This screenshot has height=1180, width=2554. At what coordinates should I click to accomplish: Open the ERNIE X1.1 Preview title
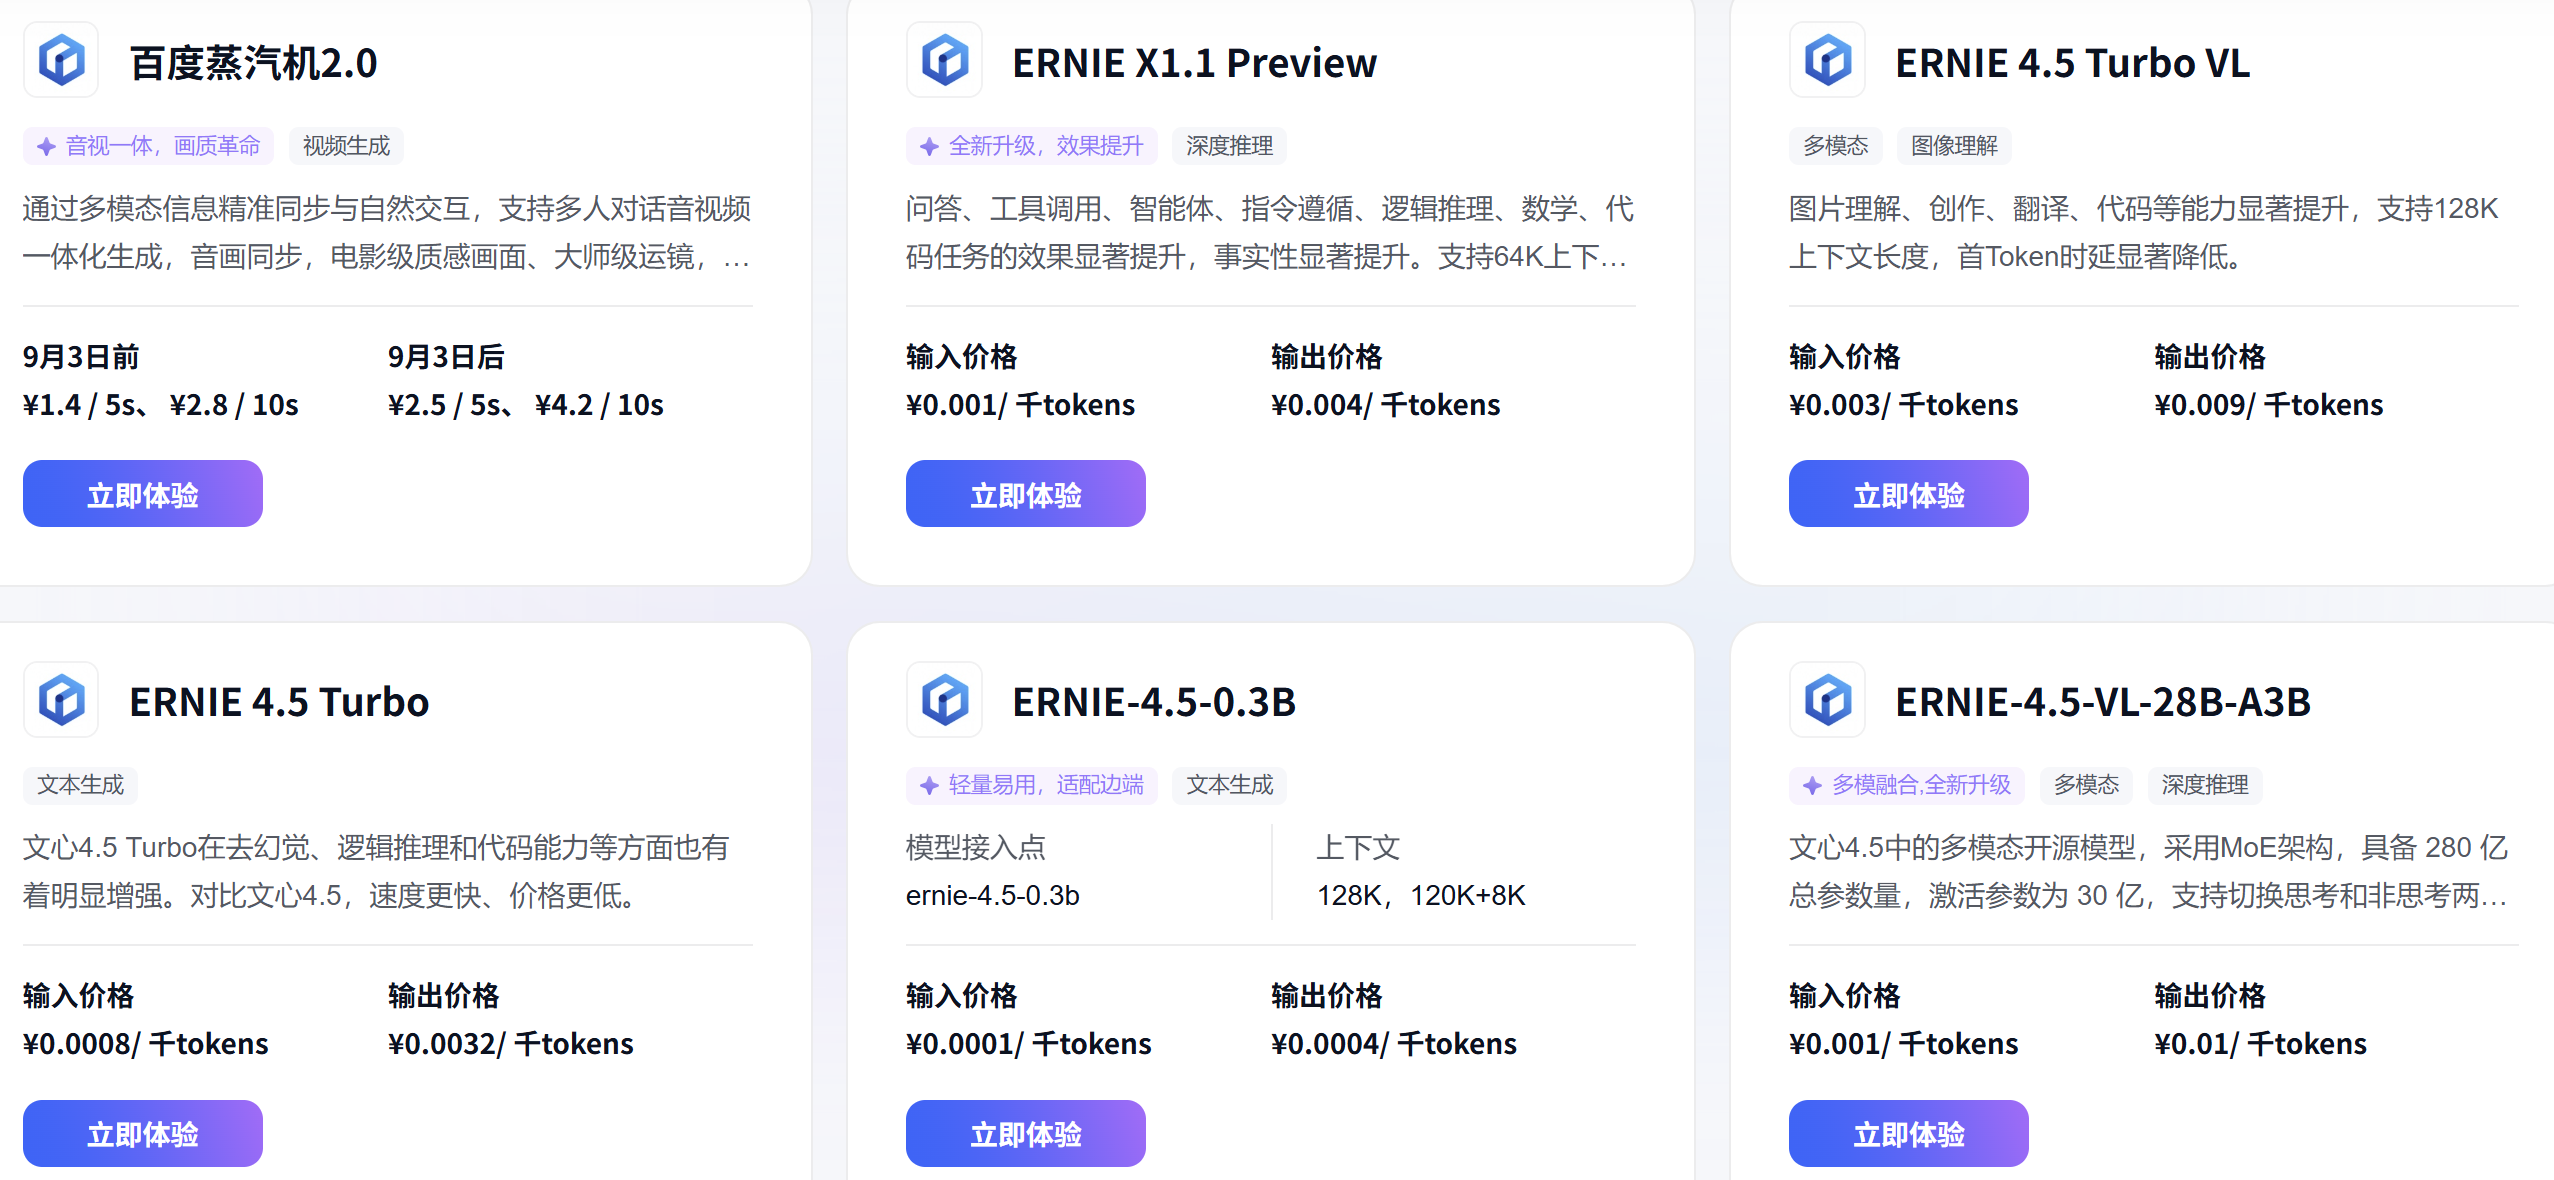tap(1194, 63)
